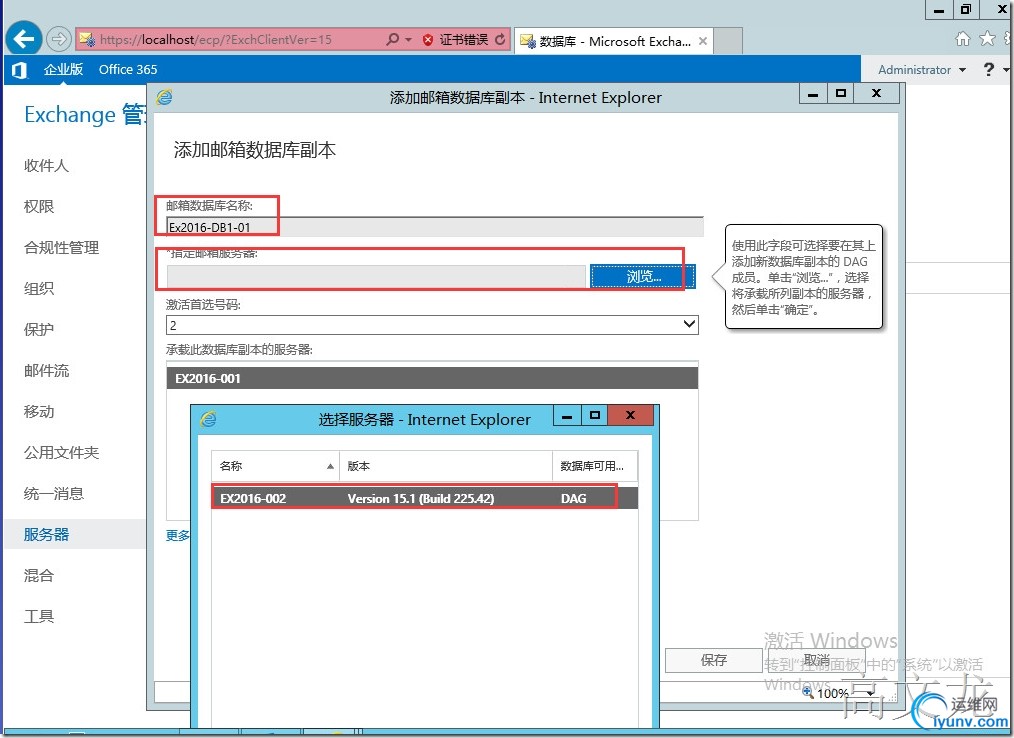Screen dimensions: 1014x738
Task: Open 移动 in the left navigation
Action: click(39, 411)
